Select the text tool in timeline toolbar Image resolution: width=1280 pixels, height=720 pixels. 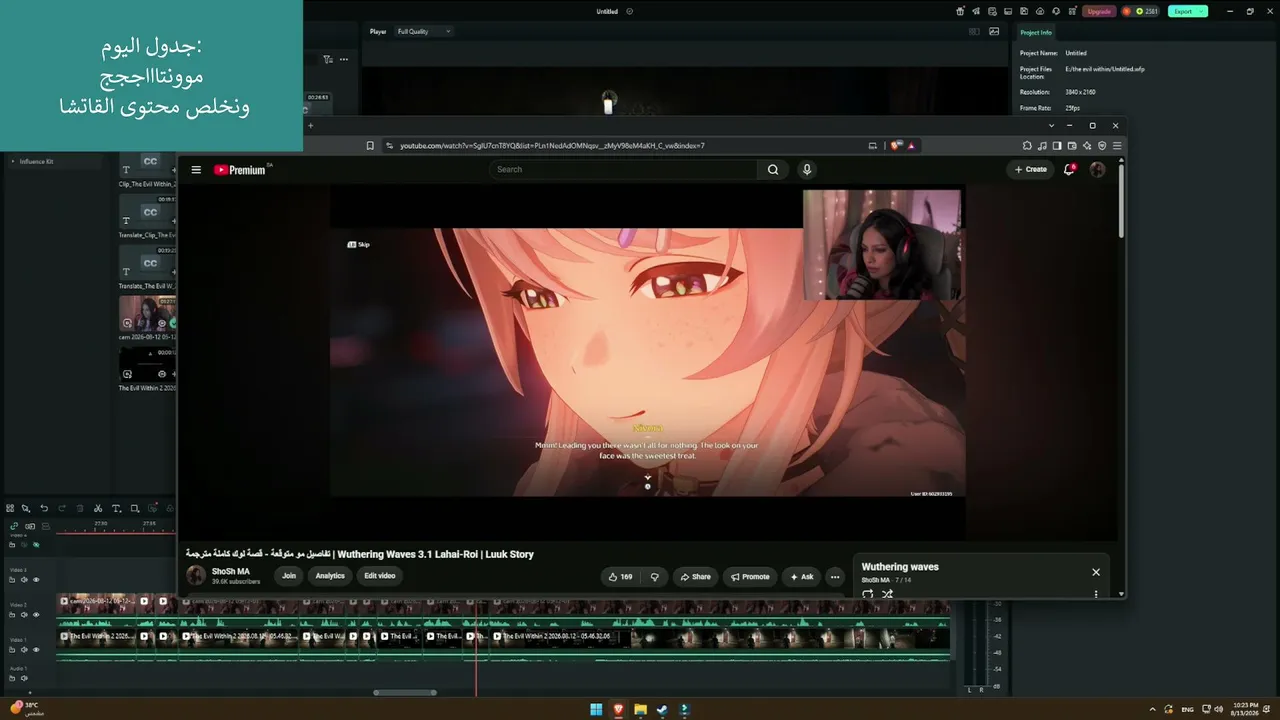pyautogui.click(x=116, y=509)
